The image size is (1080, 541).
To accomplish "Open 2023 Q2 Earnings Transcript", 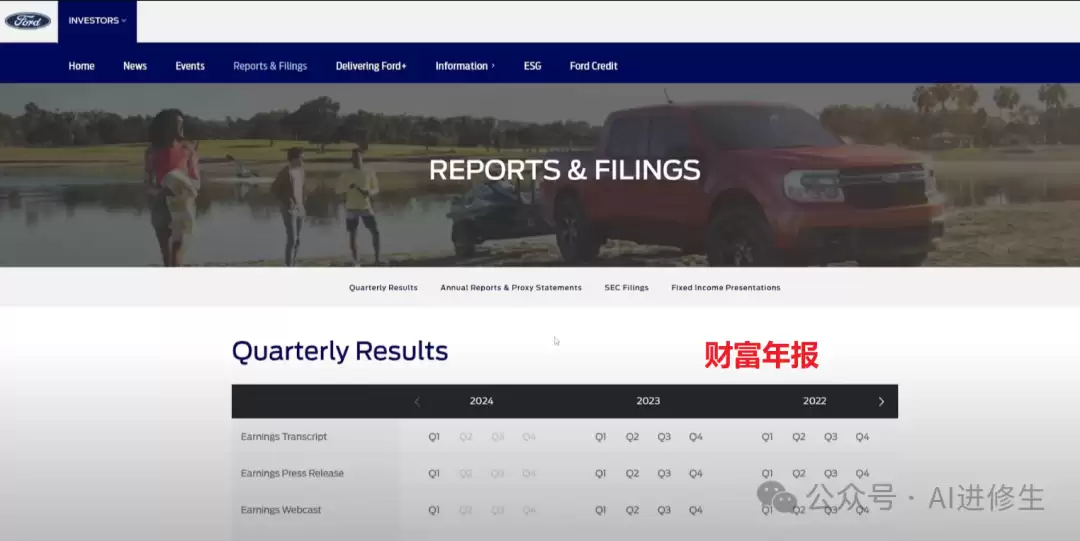I will coord(632,437).
